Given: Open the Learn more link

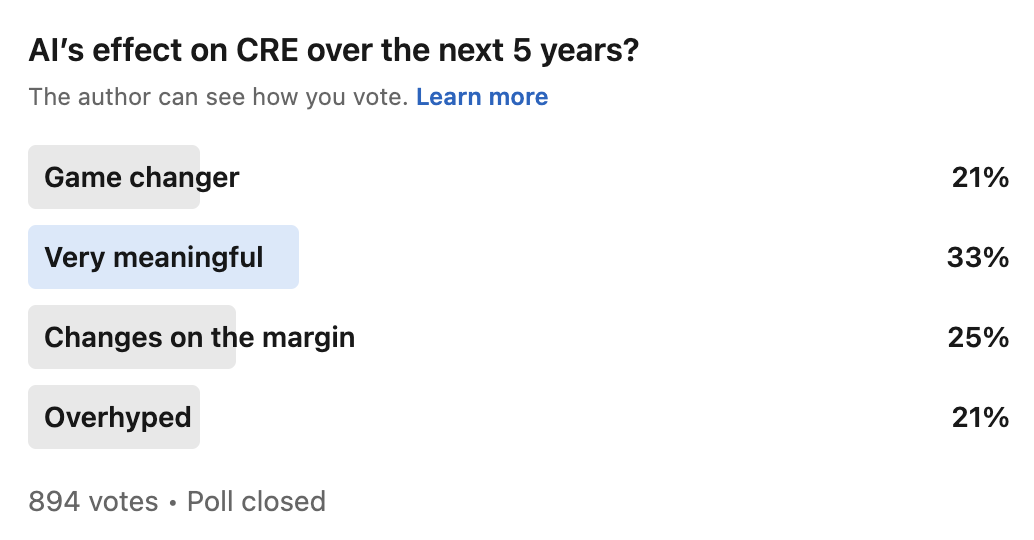Looking at the screenshot, I should tap(481, 97).
